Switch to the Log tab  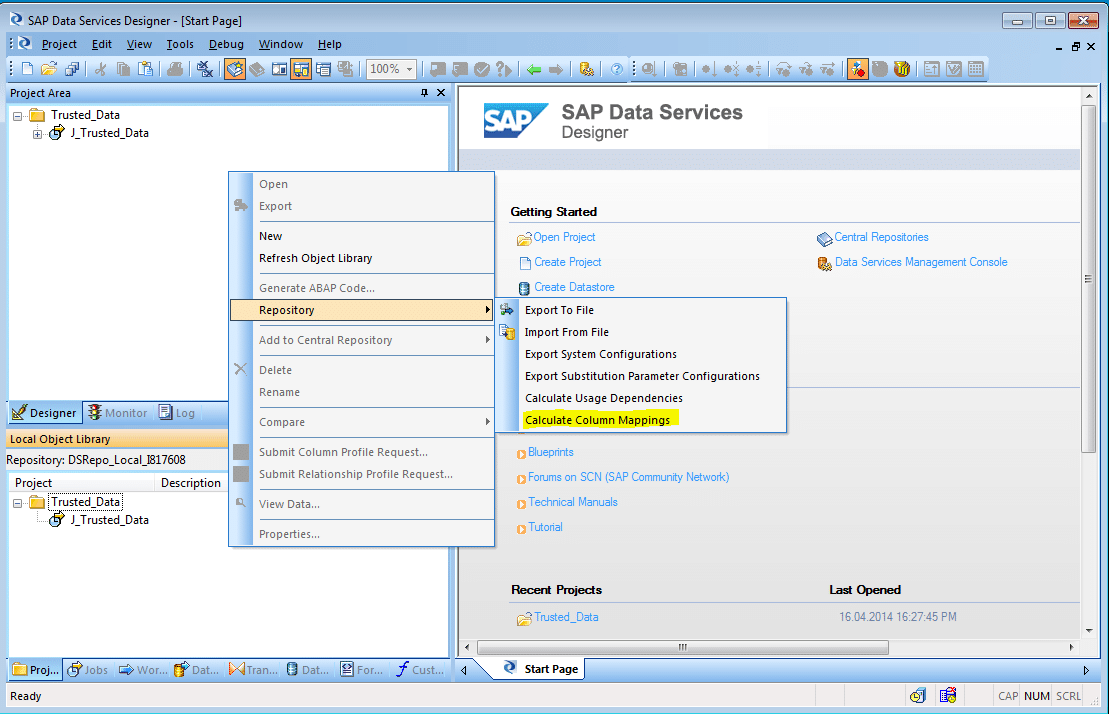177,412
